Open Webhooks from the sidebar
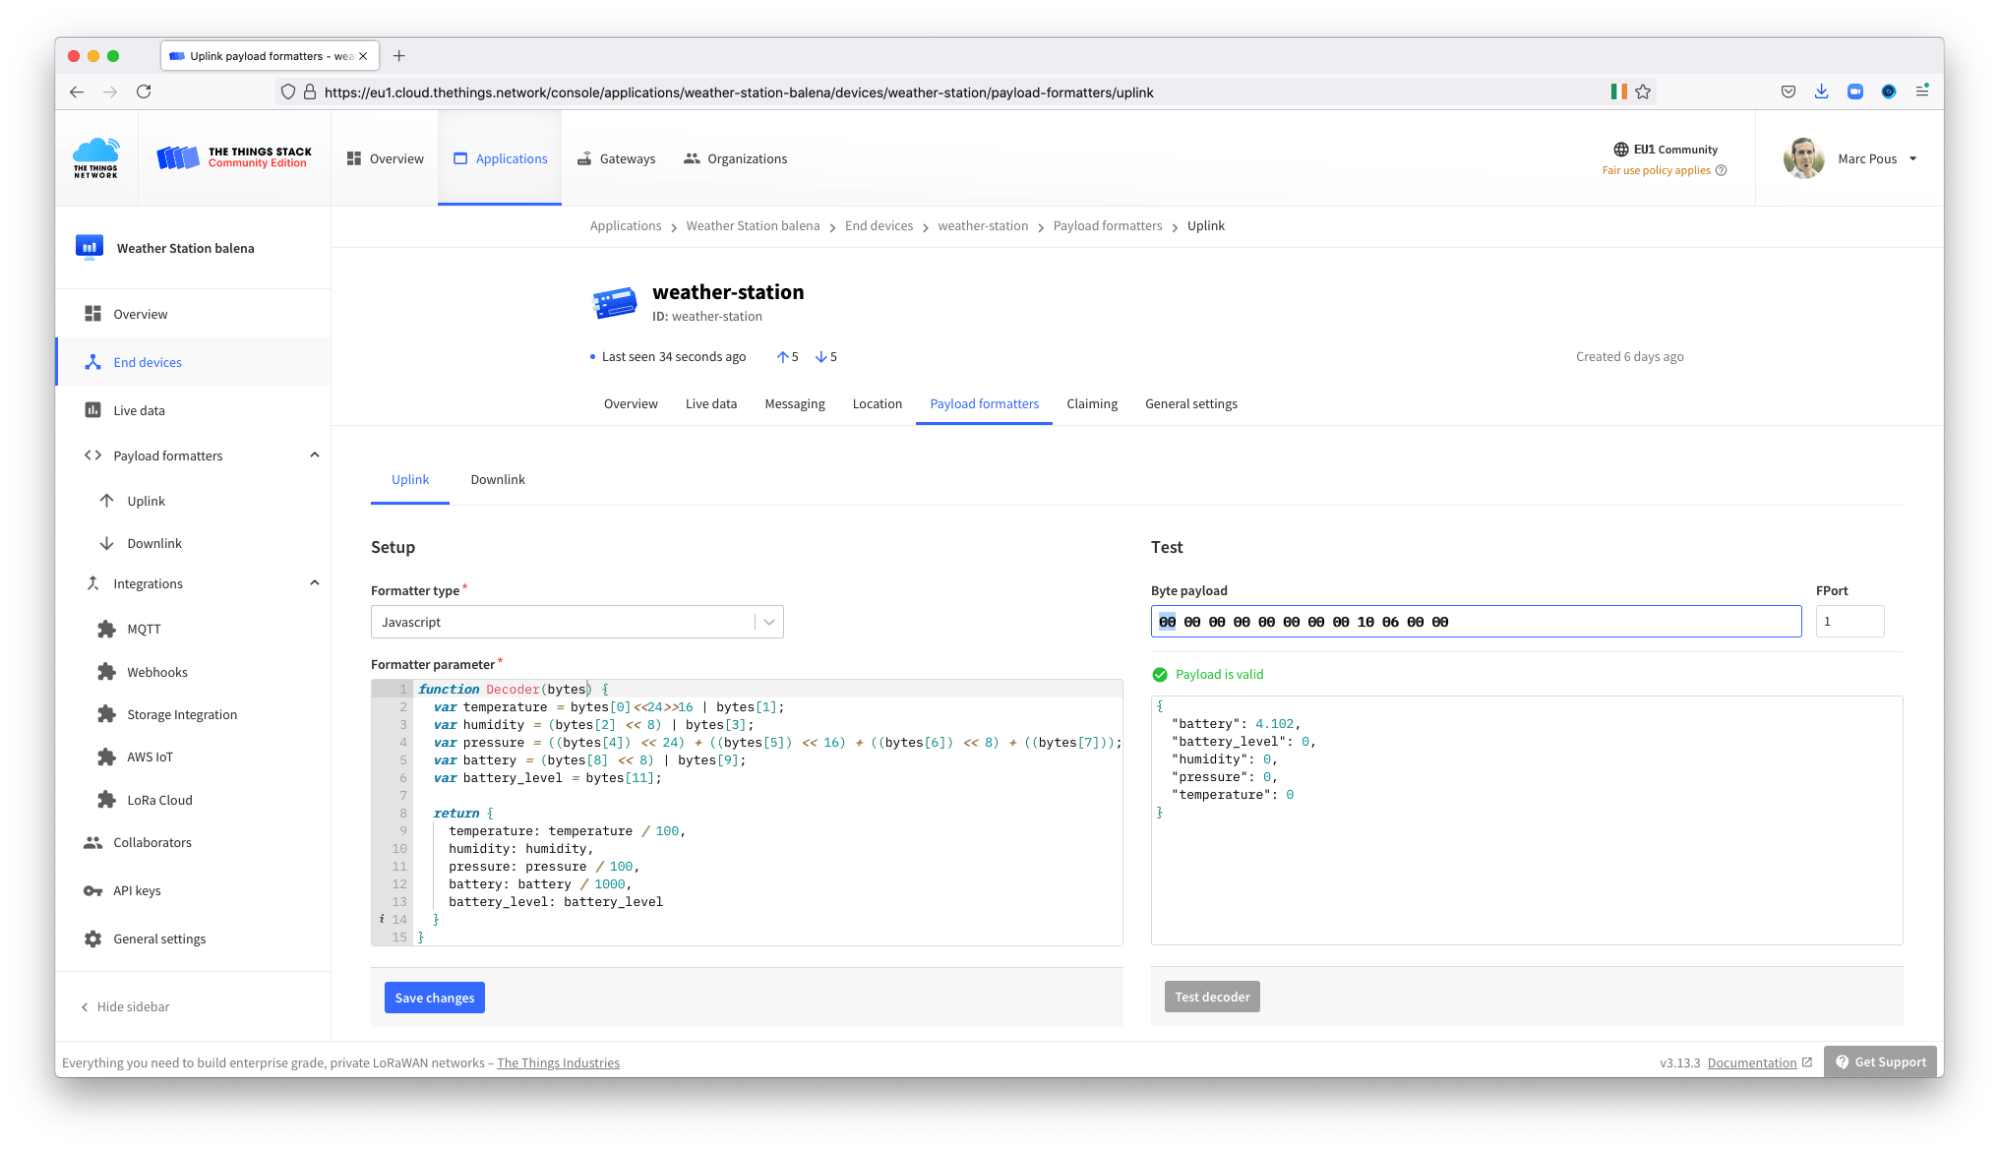 click(156, 671)
